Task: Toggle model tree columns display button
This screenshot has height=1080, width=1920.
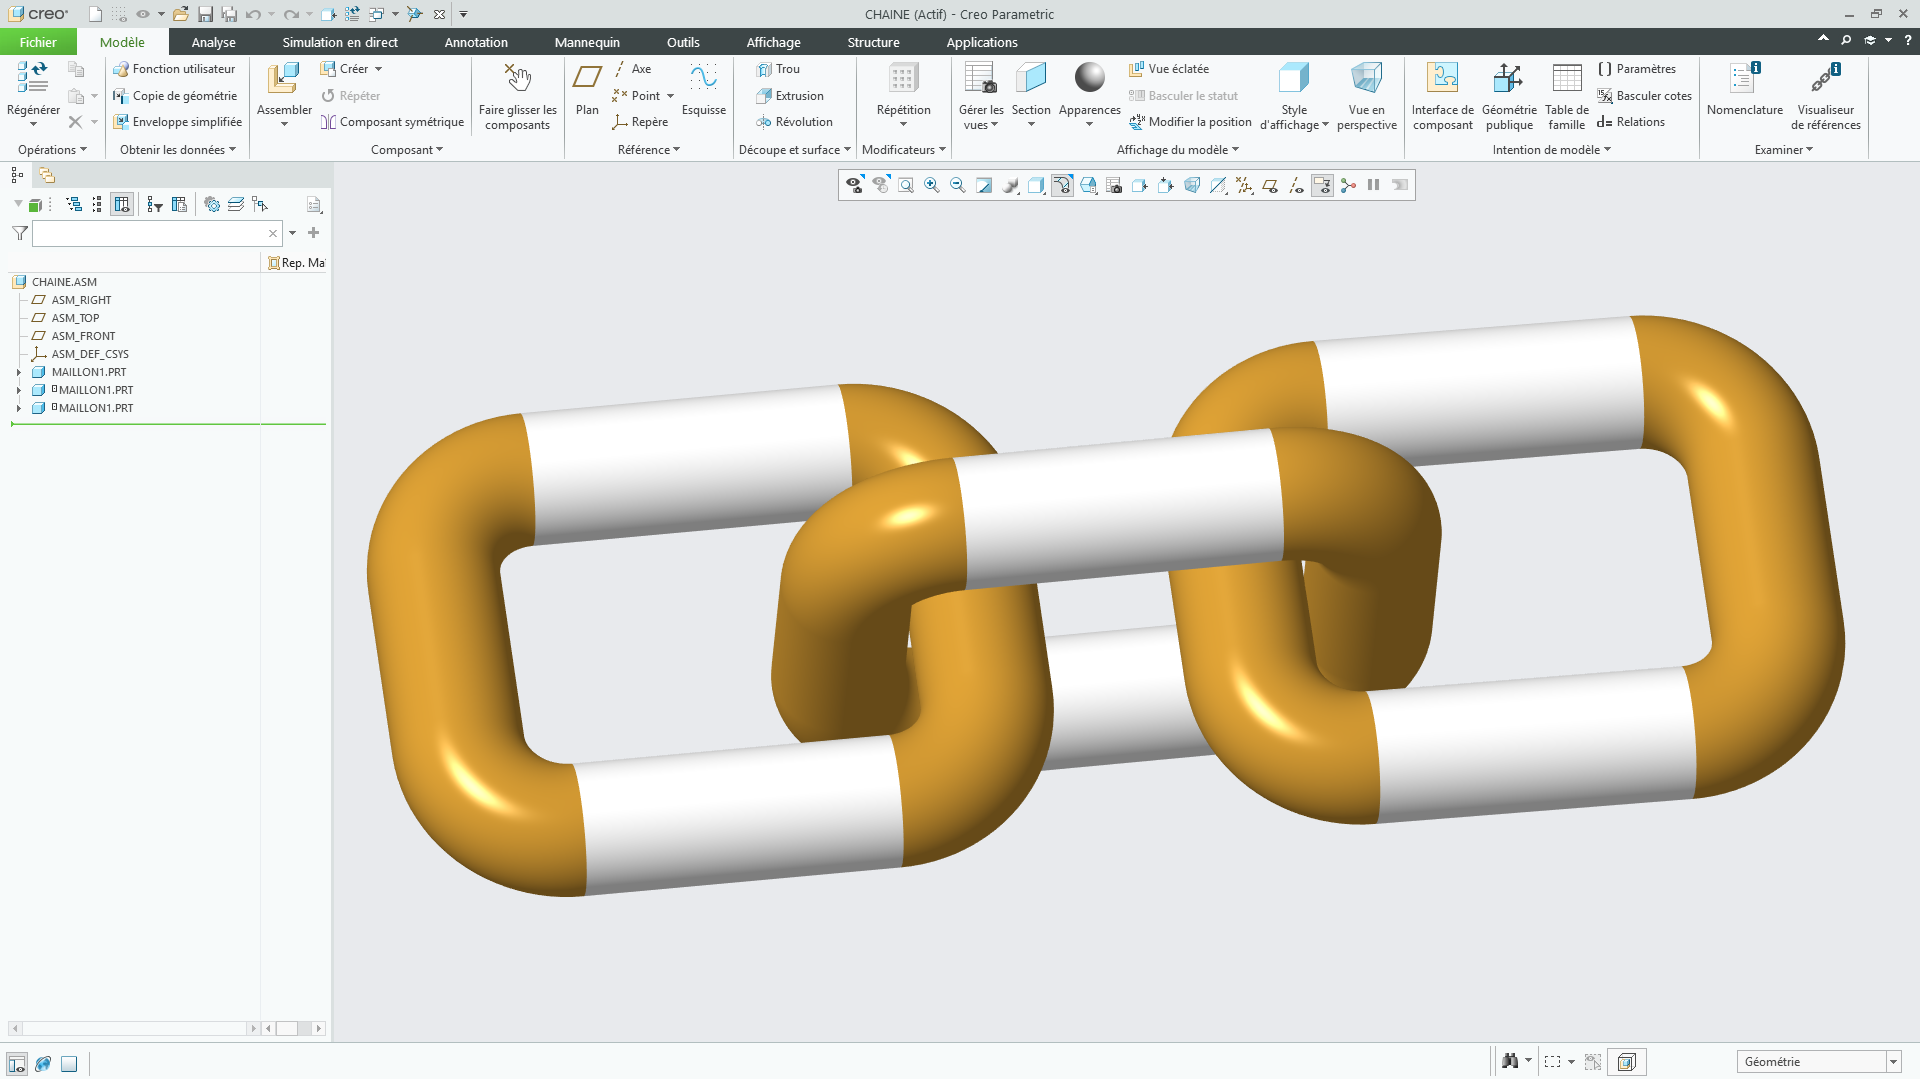Action: 122,204
